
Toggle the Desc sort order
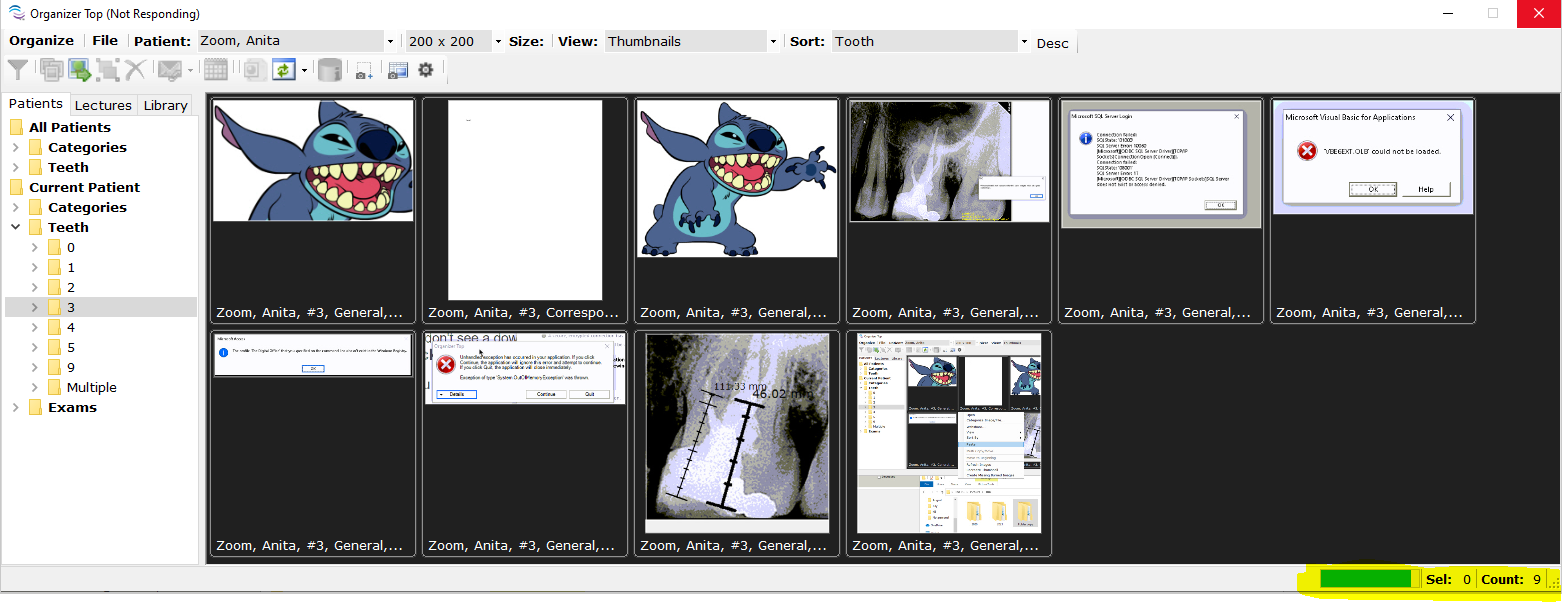click(1052, 43)
